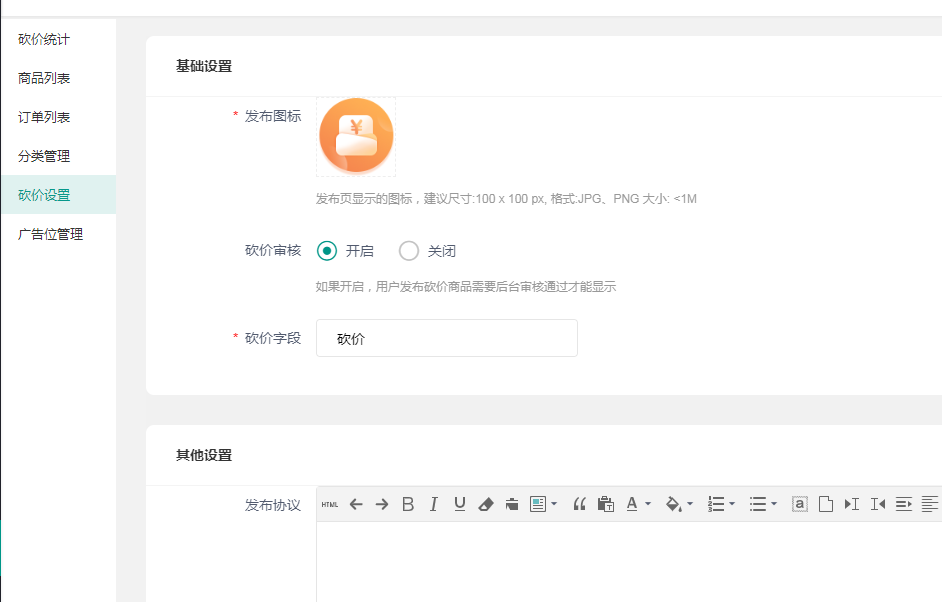This screenshot has height=602, width=942.
Task: Toggle underline formatting in the editor
Action: (459, 504)
